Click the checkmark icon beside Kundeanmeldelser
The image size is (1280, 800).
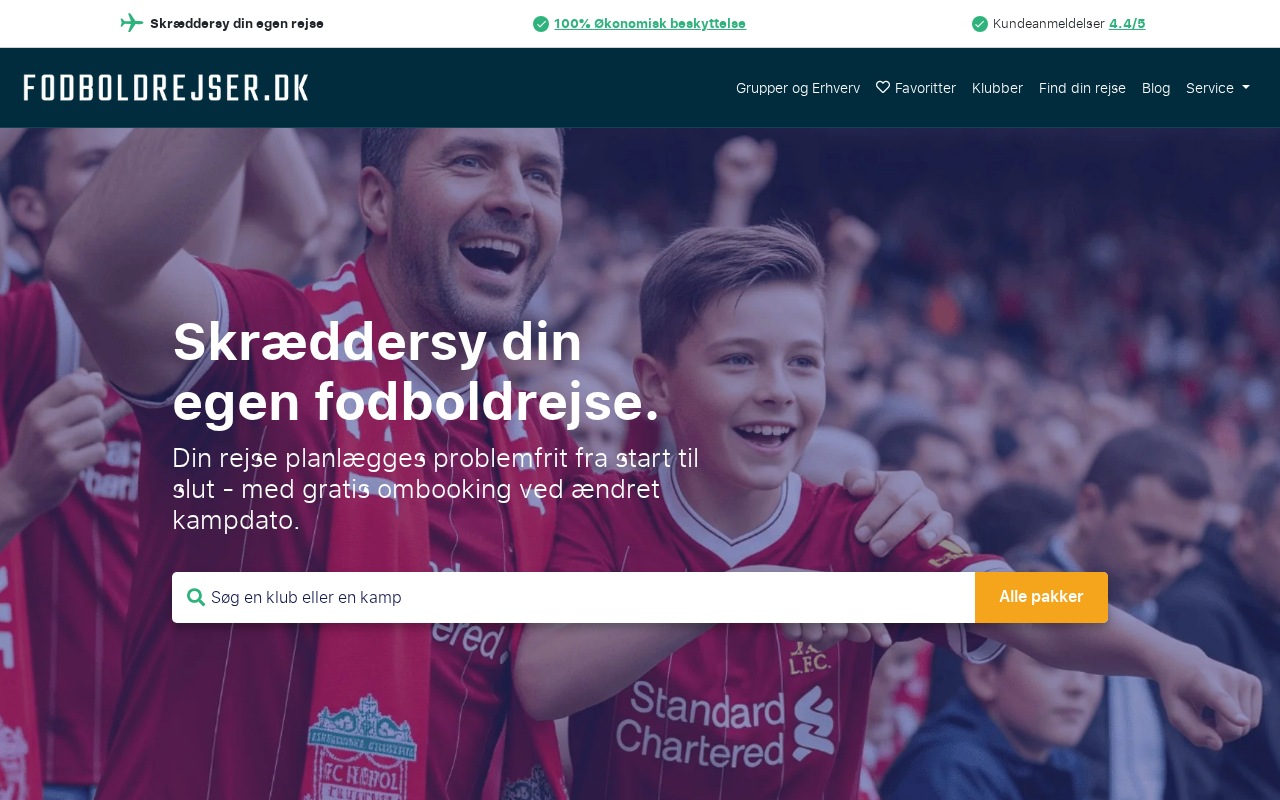point(980,24)
